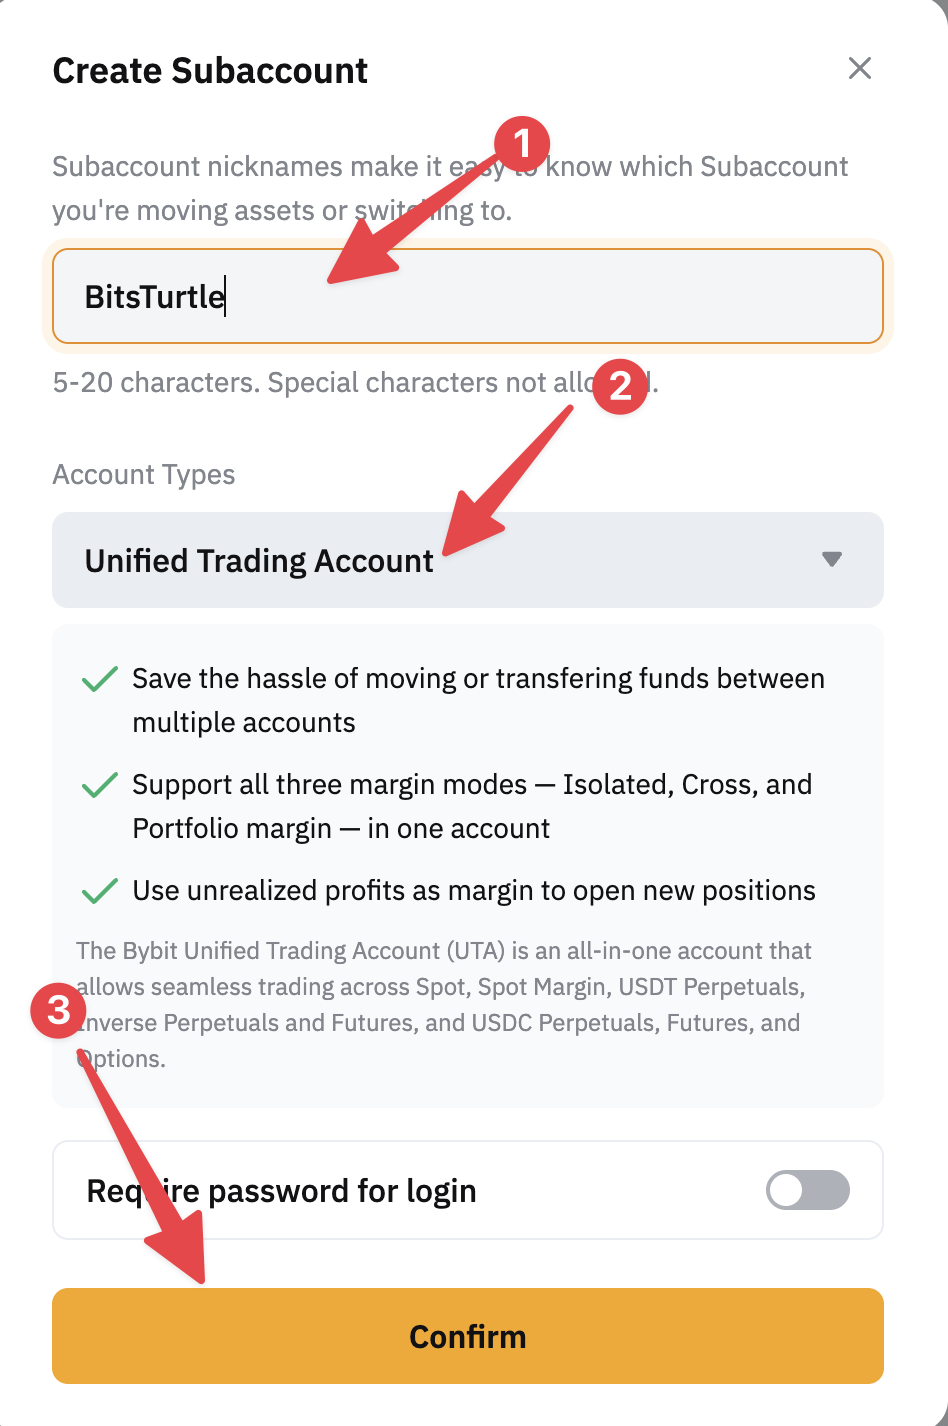Close the Create Subaccount dialog

coord(860,69)
